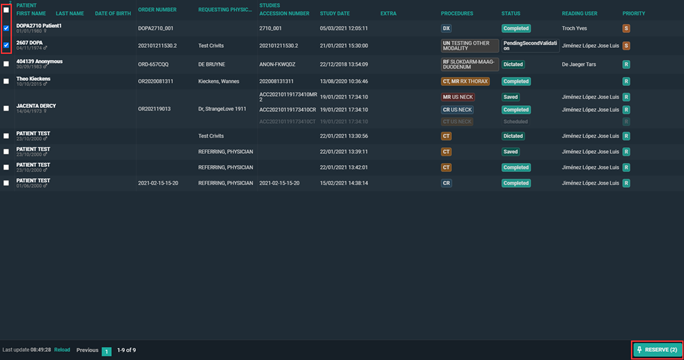Check the JACENTA DERCY row checkbox
This screenshot has height=360, width=684.
click(x=6, y=108)
